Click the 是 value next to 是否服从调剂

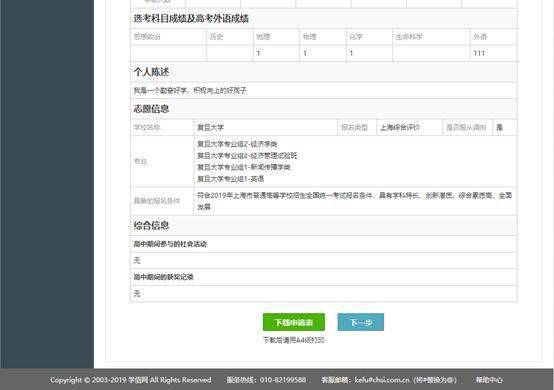pyautogui.click(x=499, y=128)
